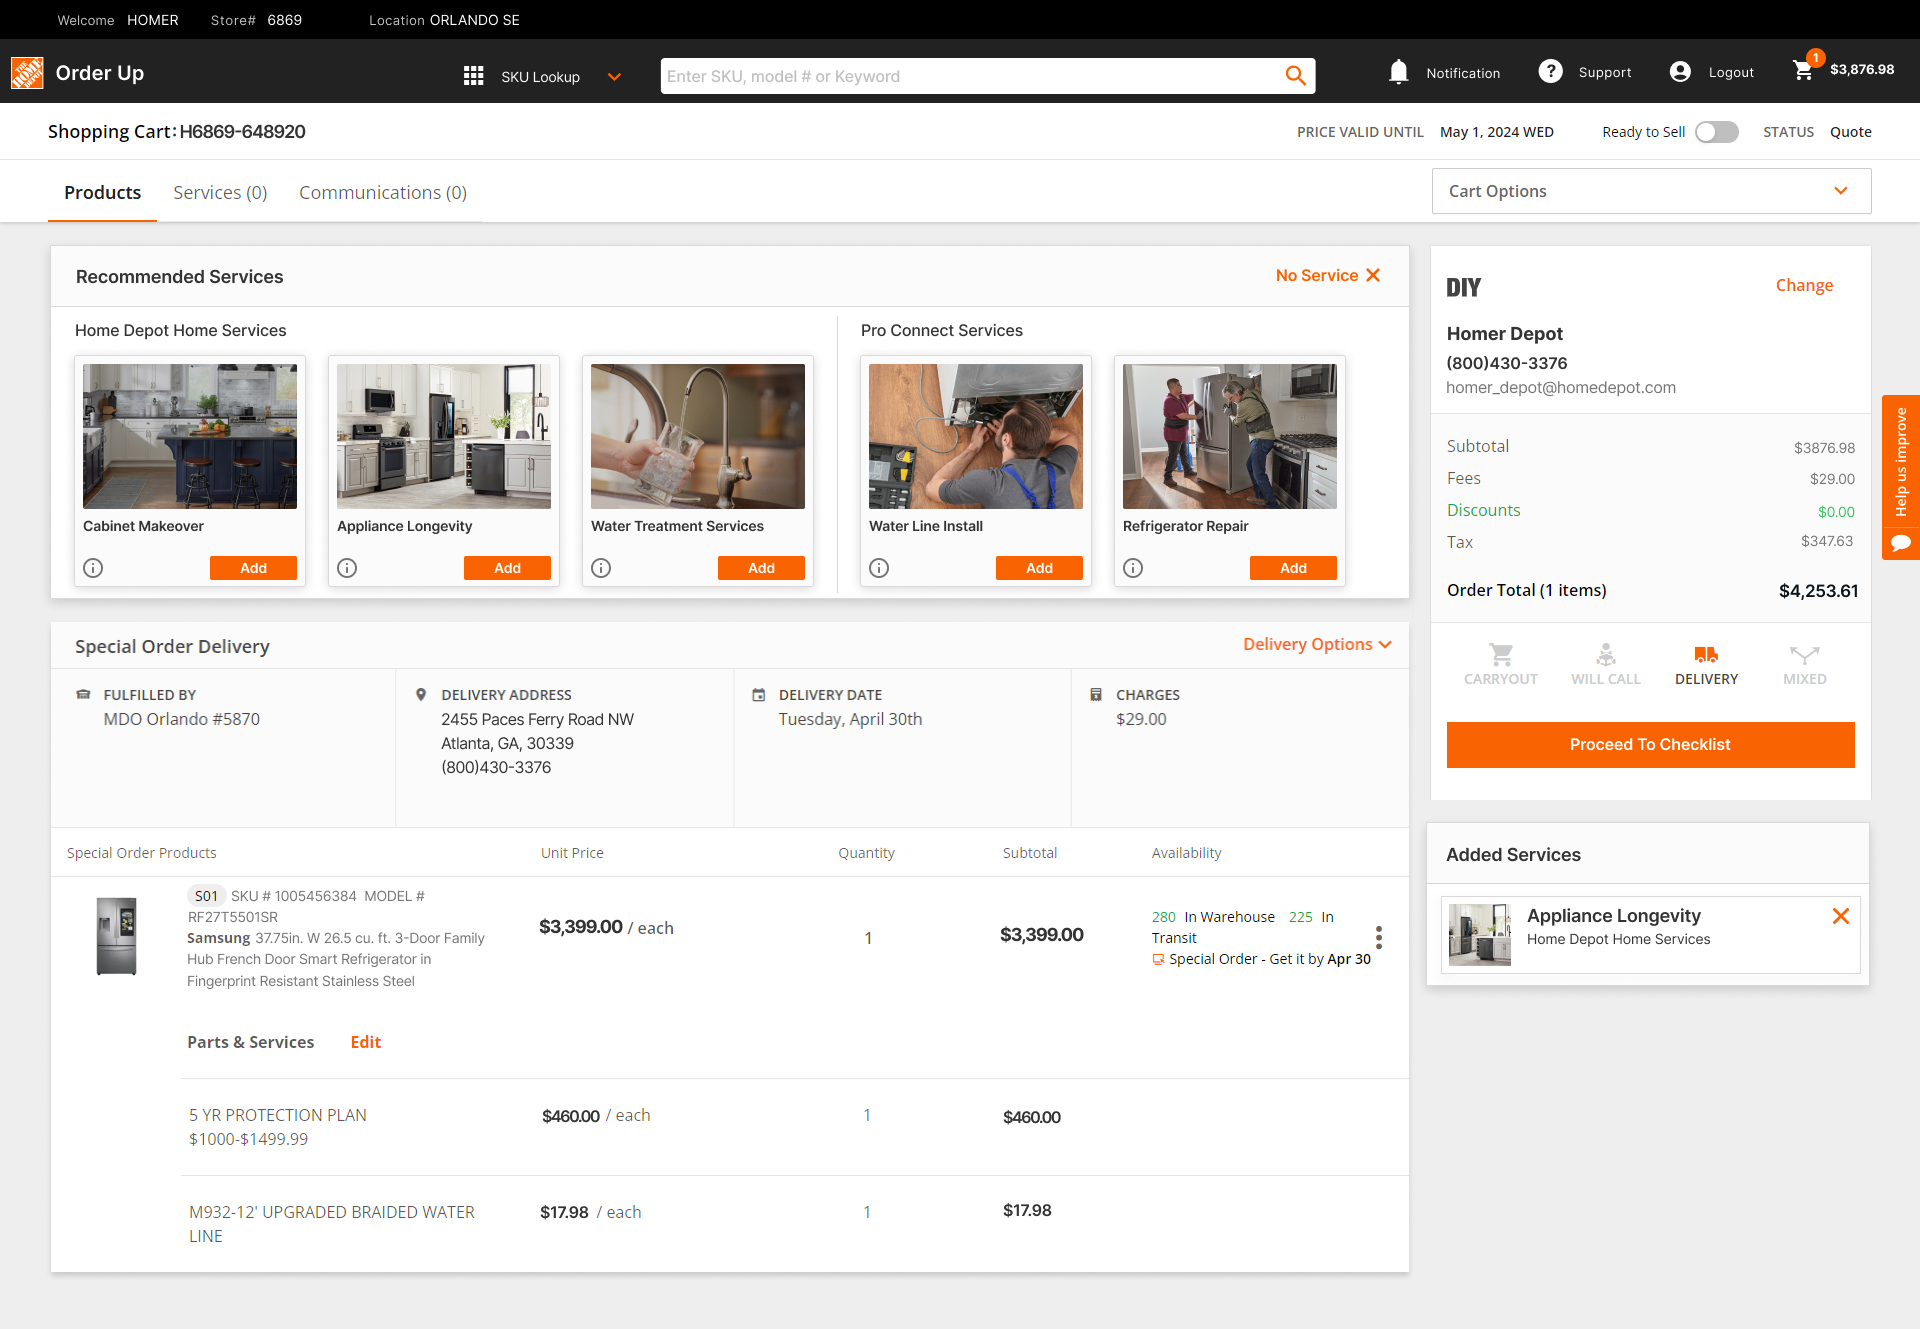Click the $3,876.98 cart total in header
1920x1329 pixels.
[x=1862, y=69]
